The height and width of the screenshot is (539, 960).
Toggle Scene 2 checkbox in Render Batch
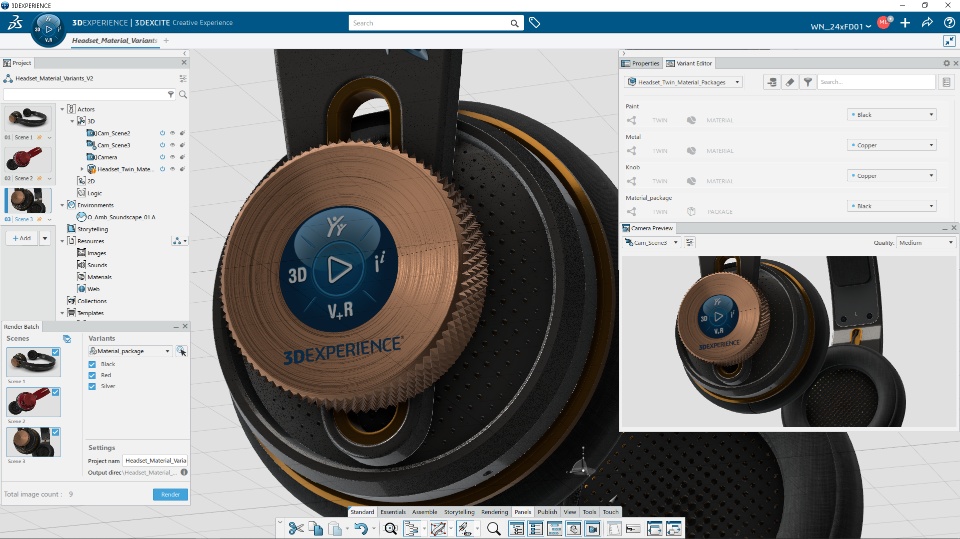[56, 392]
